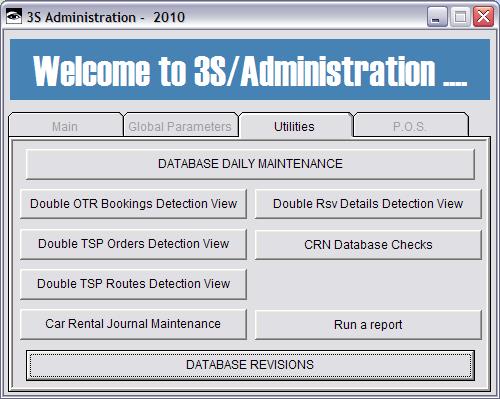The height and width of the screenshot is (399, 500).
Task: Close the 3S Administration window
Action: click(x=483, y=17)
